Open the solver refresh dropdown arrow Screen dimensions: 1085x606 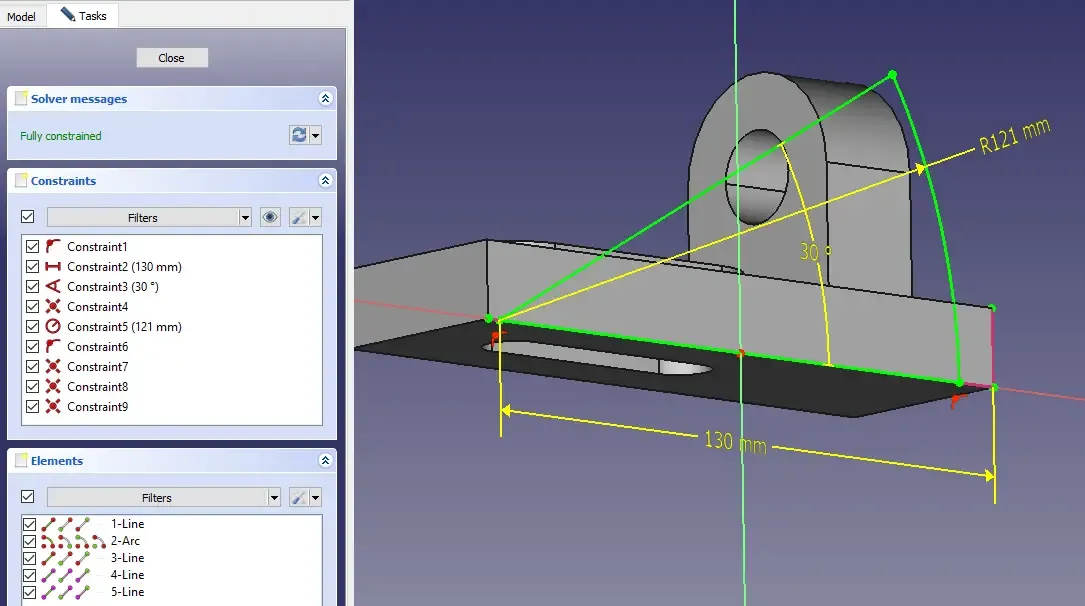[x=316, y=135]
